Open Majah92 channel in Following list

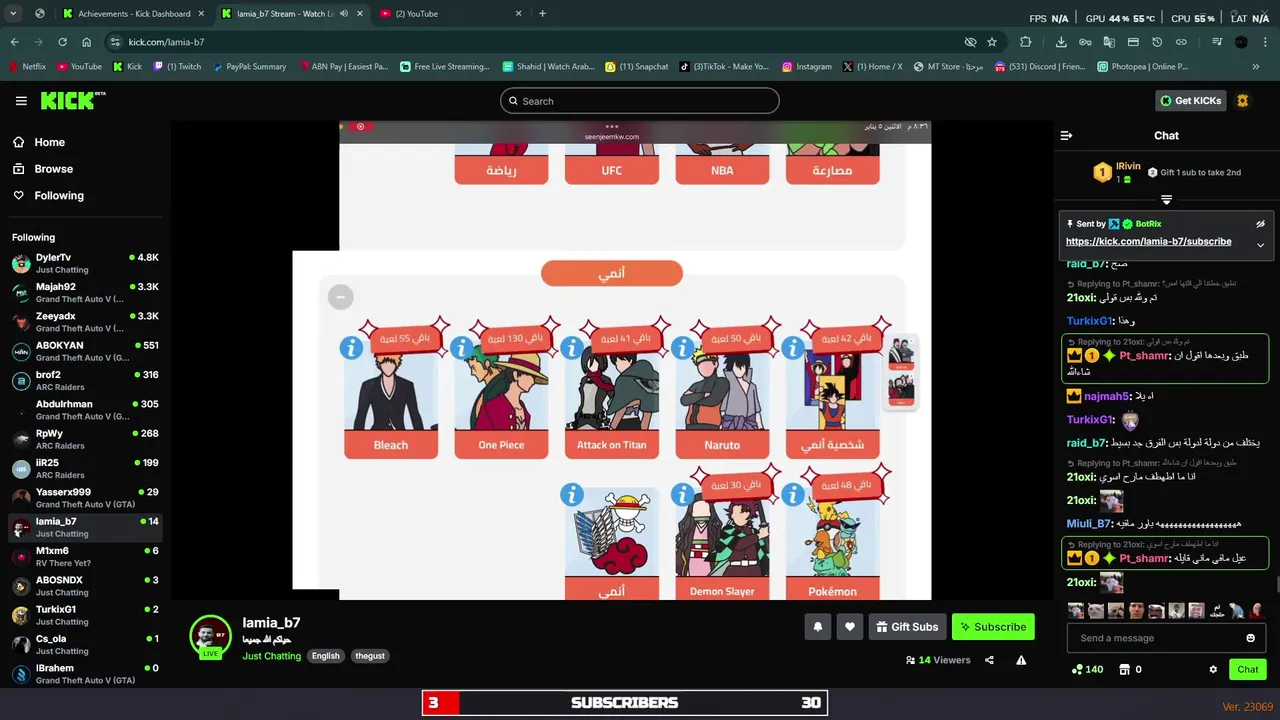(x=85, y=292)
